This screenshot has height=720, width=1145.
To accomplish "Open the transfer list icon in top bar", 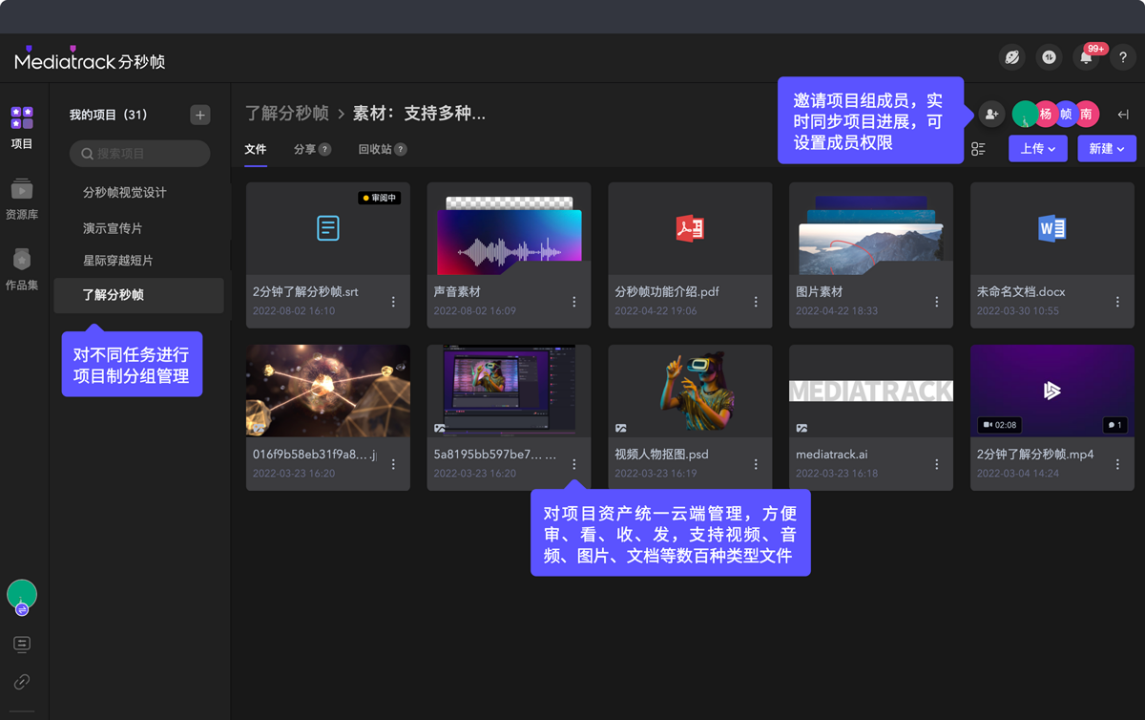I will tap(1049, 58).
